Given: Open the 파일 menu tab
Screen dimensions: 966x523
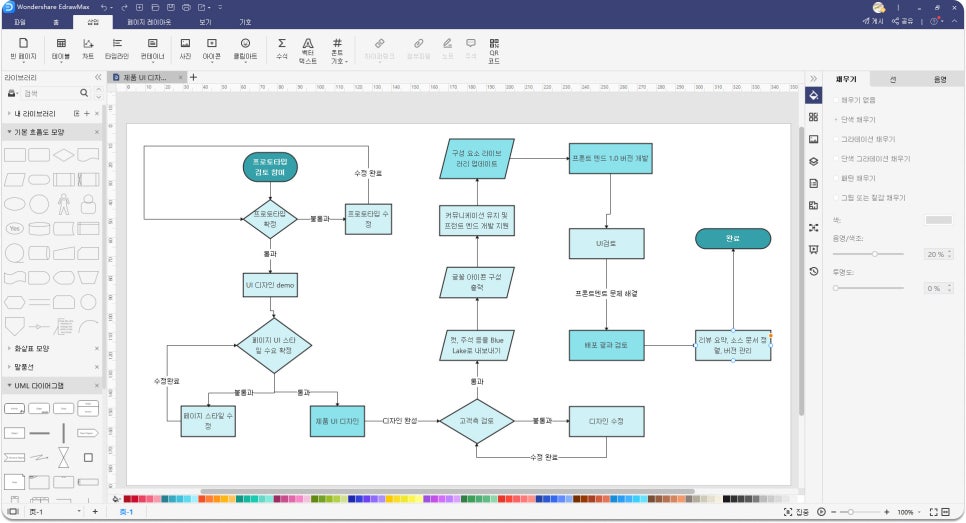Looking at the screenshot, I should tap(20, 22).
